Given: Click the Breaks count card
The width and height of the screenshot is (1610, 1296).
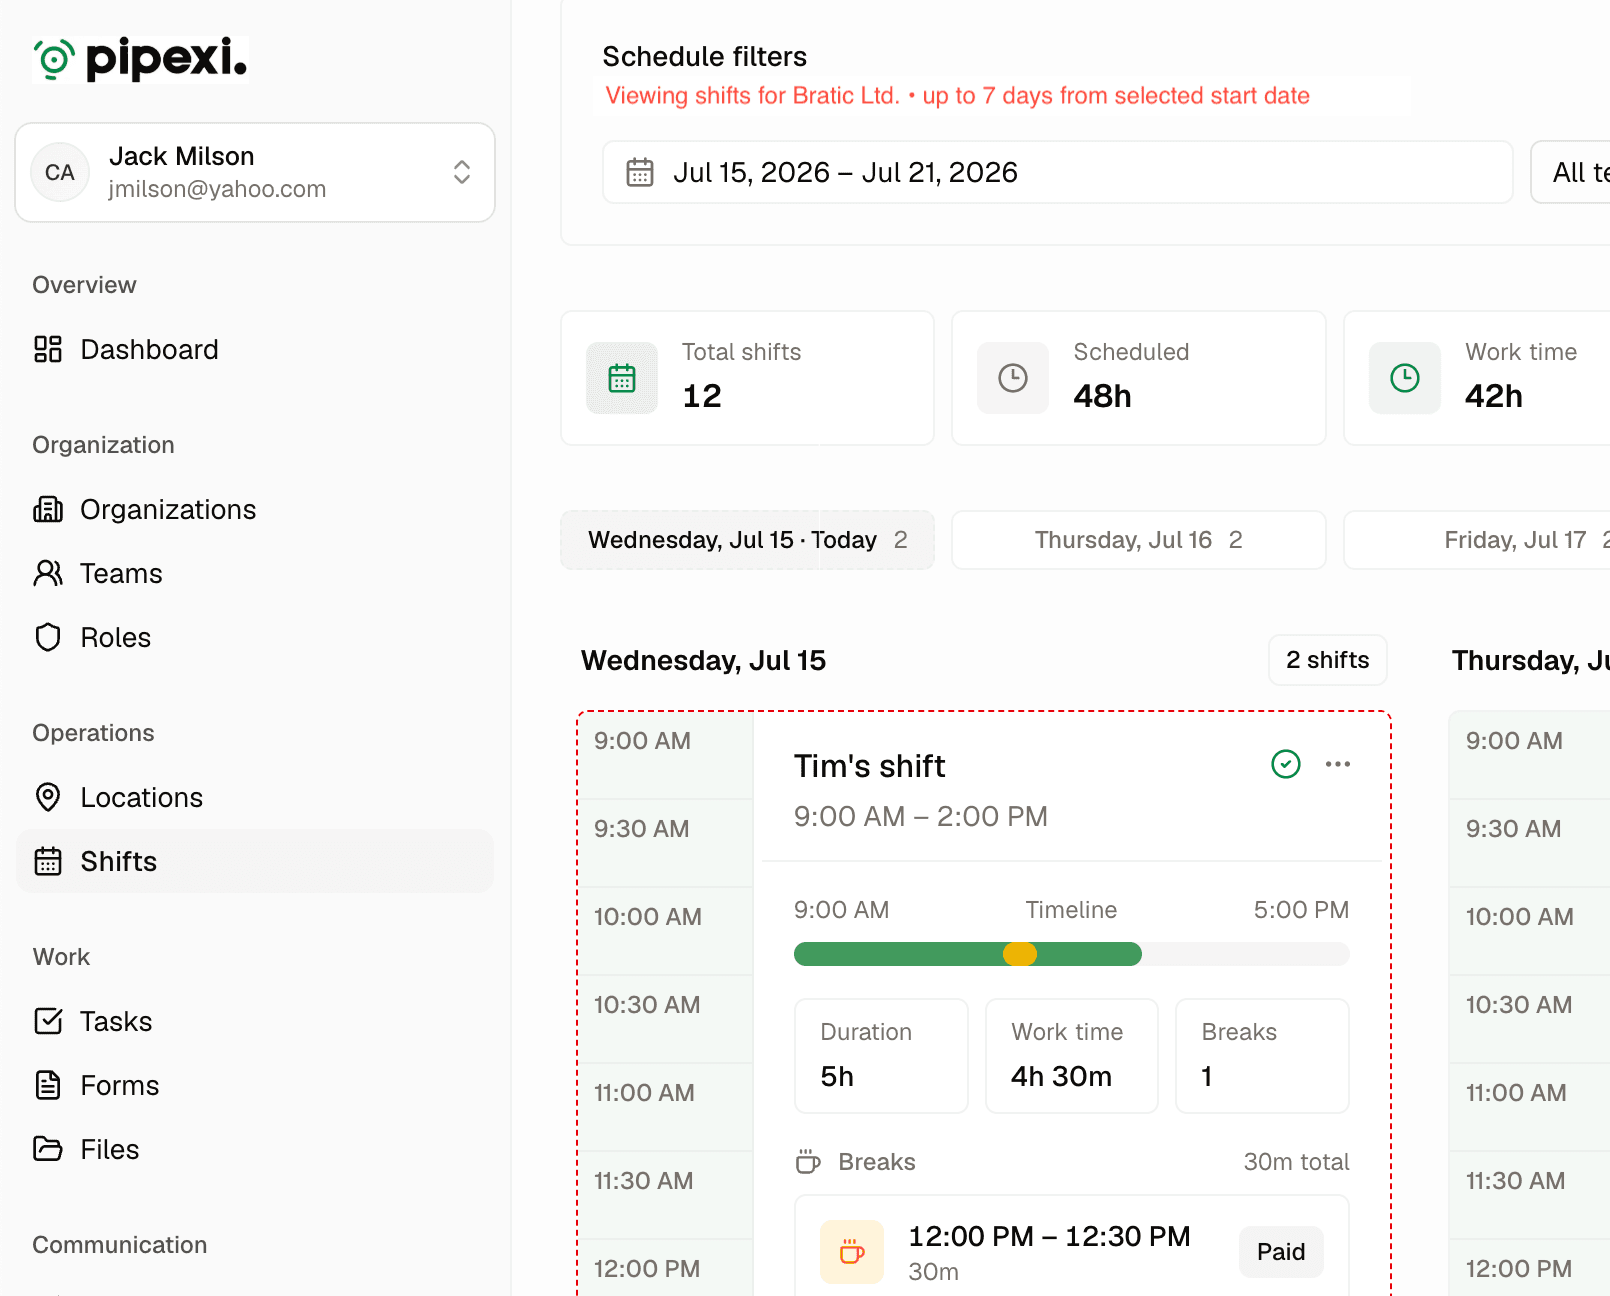Looking at the screenshot, I should (1262, 1056).
